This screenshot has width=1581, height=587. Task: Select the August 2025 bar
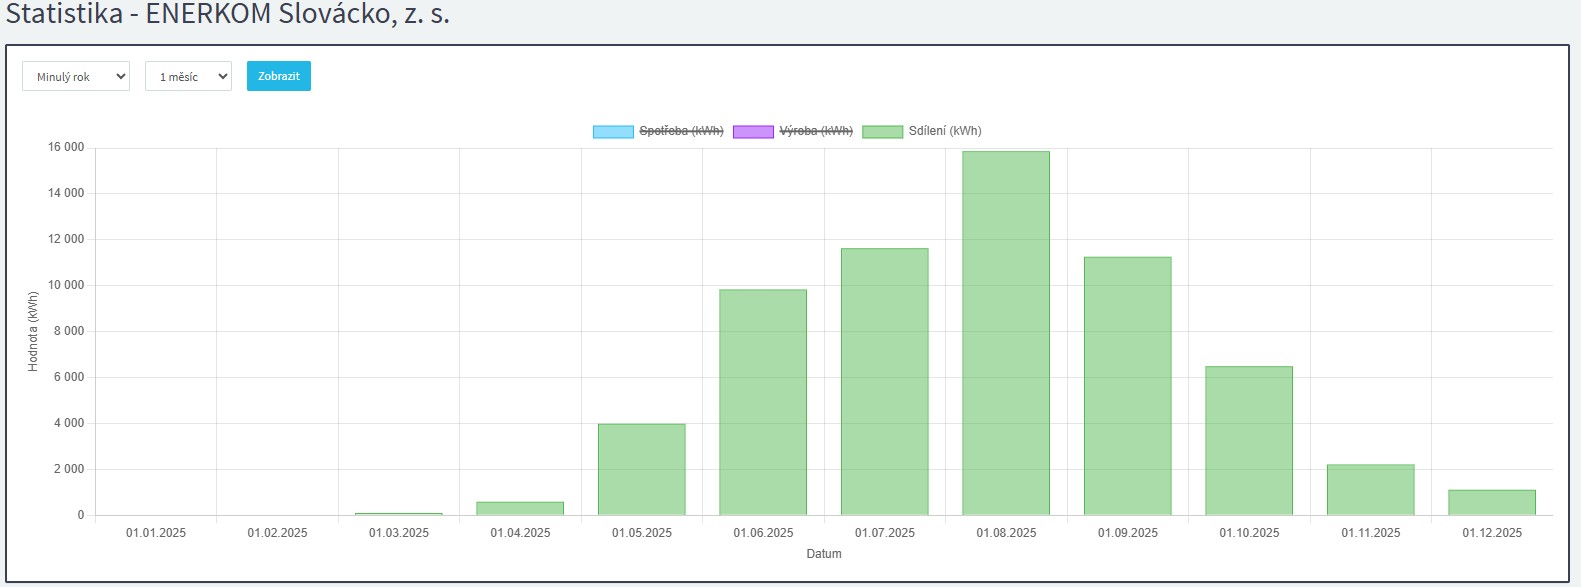click(1006, 333)
